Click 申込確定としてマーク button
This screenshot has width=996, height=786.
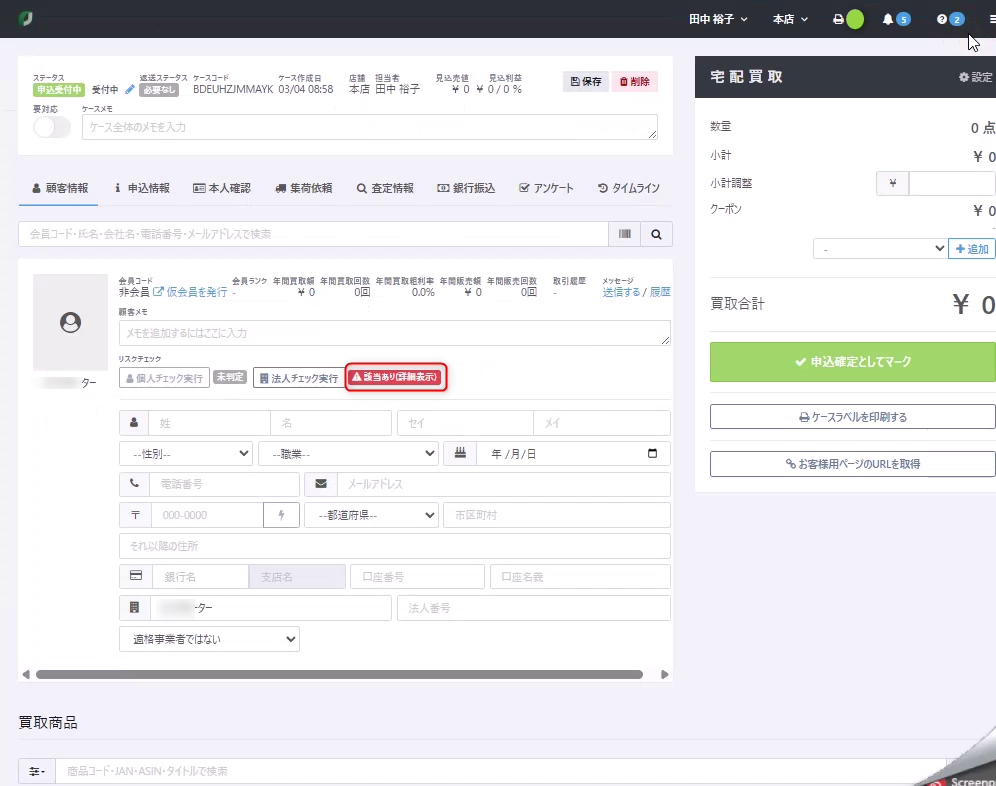(x=852, y=362)
